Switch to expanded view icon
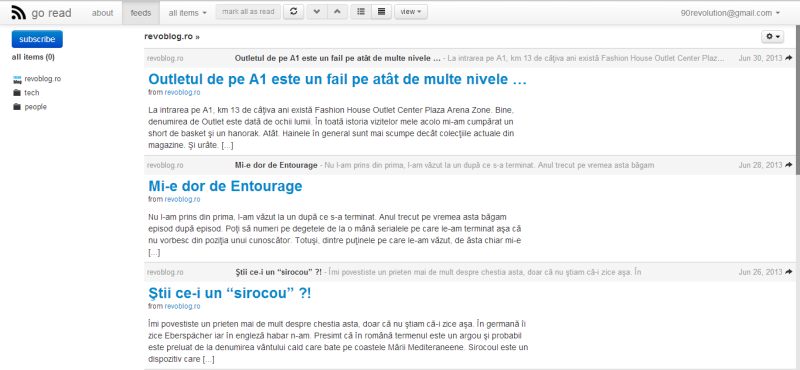 click(381, 12)
